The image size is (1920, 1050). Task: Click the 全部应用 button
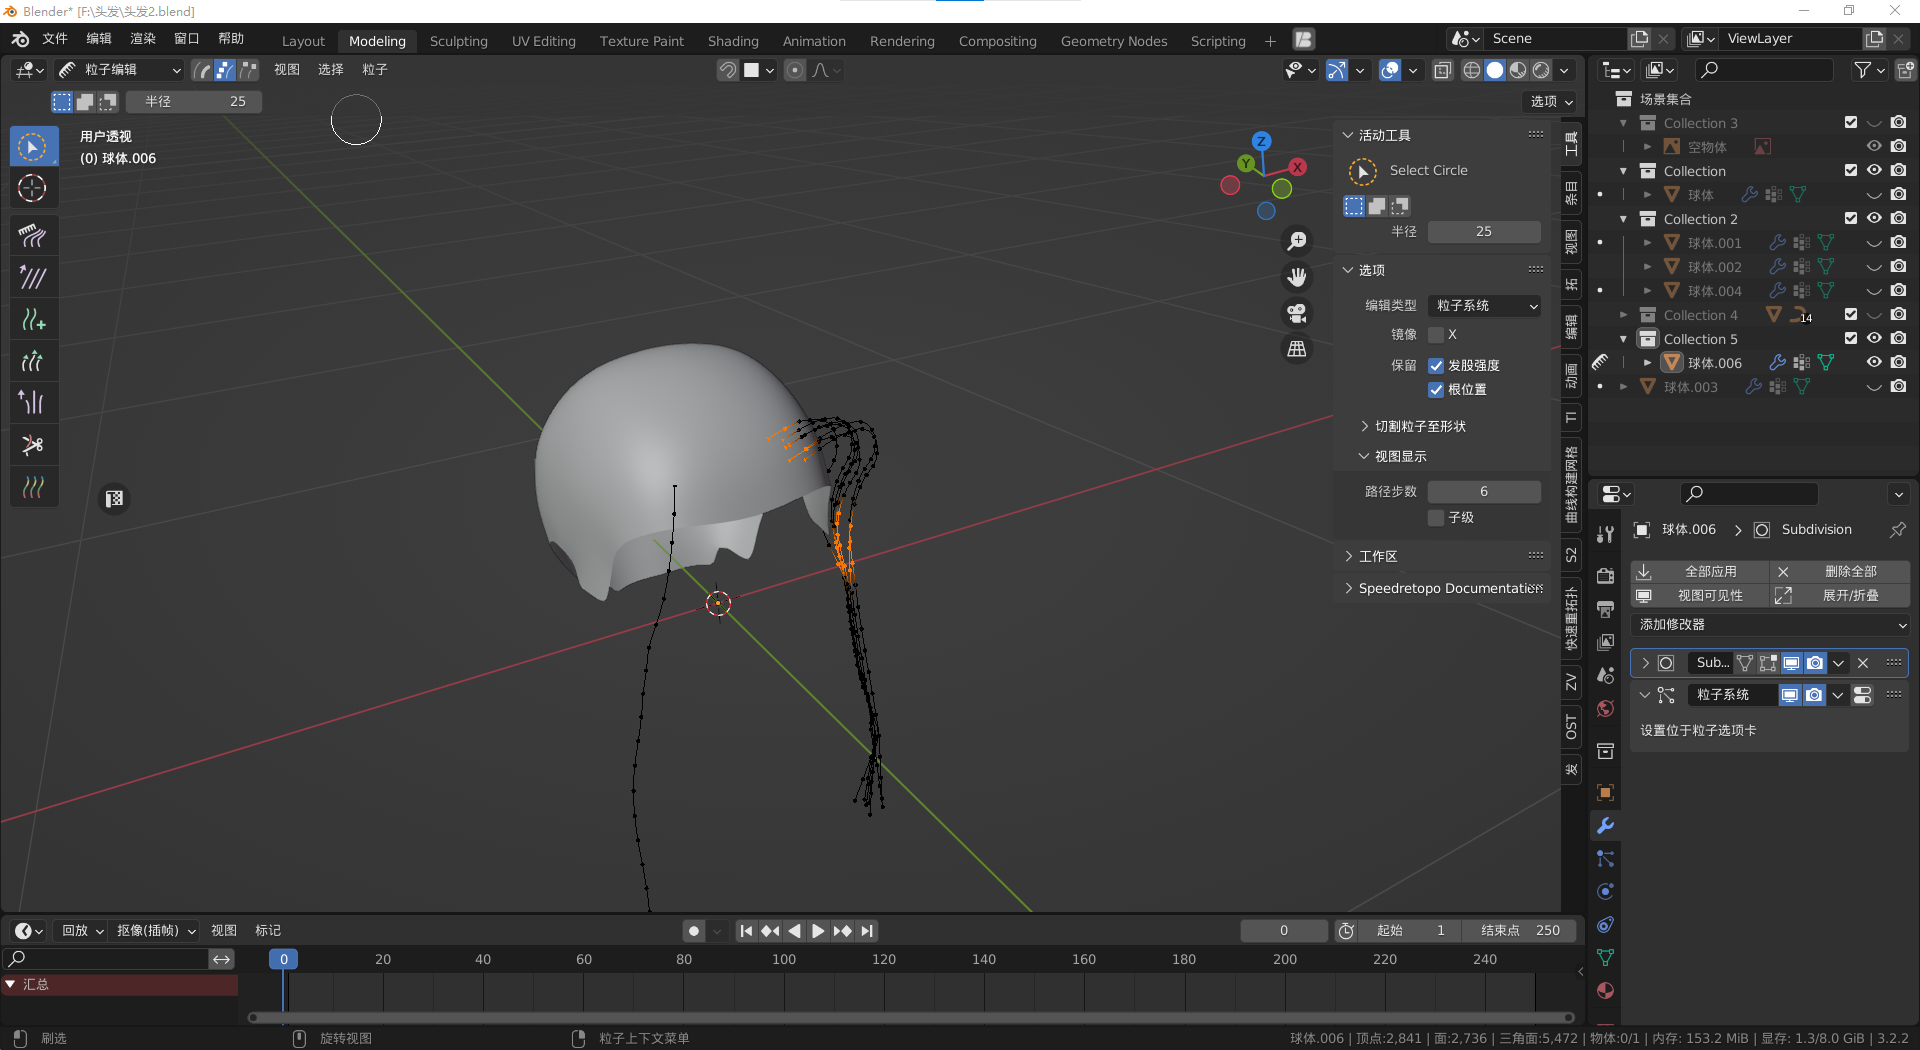[x=1700, y=572]
